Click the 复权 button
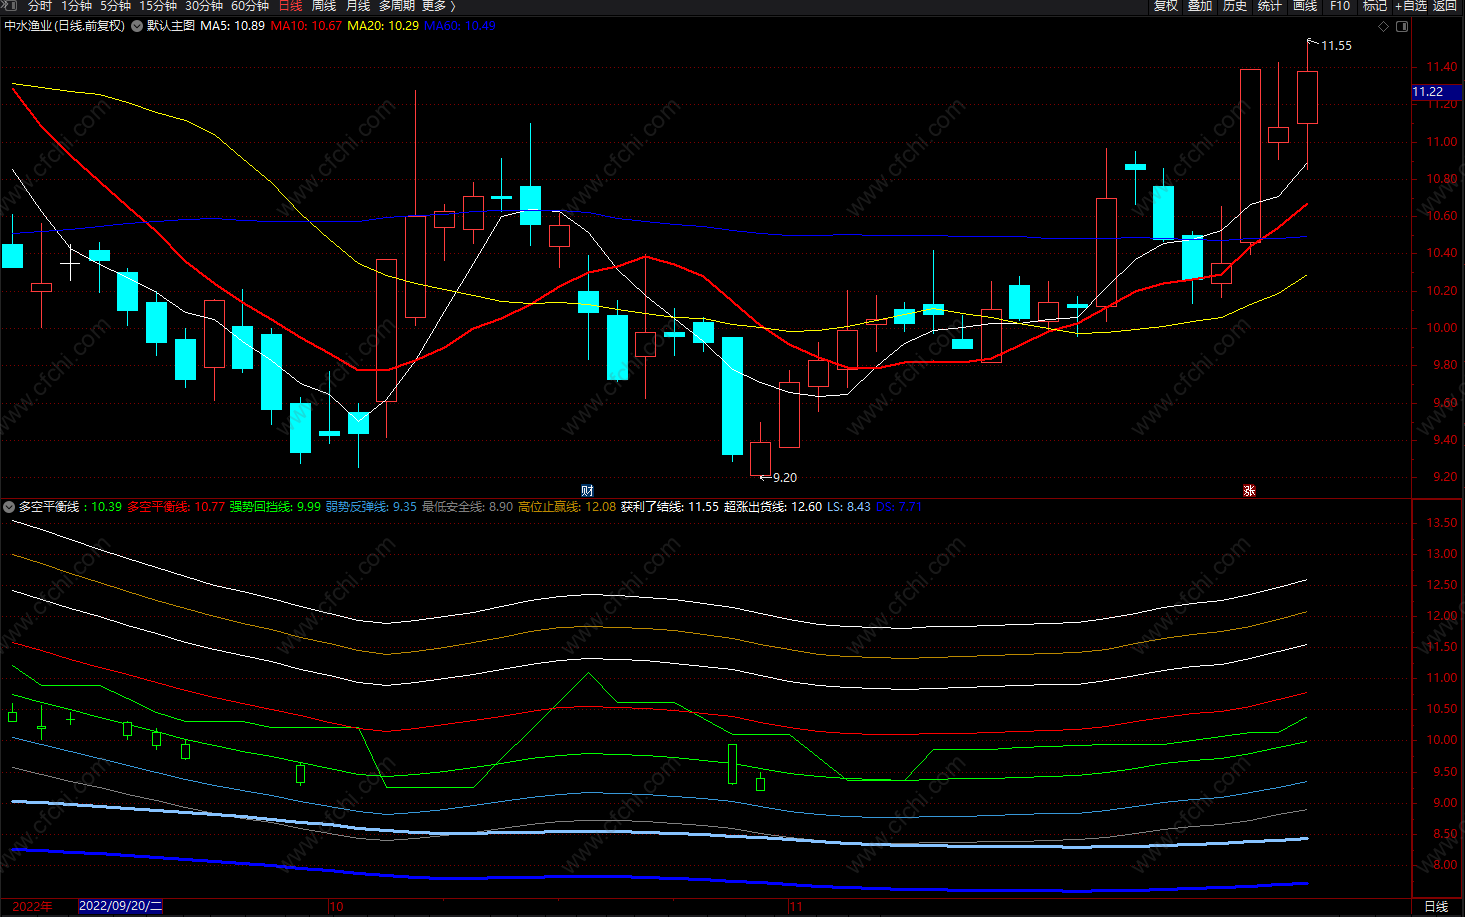Image resolution: width=1465 pixels, height=917 pixels. (1166, 6)
